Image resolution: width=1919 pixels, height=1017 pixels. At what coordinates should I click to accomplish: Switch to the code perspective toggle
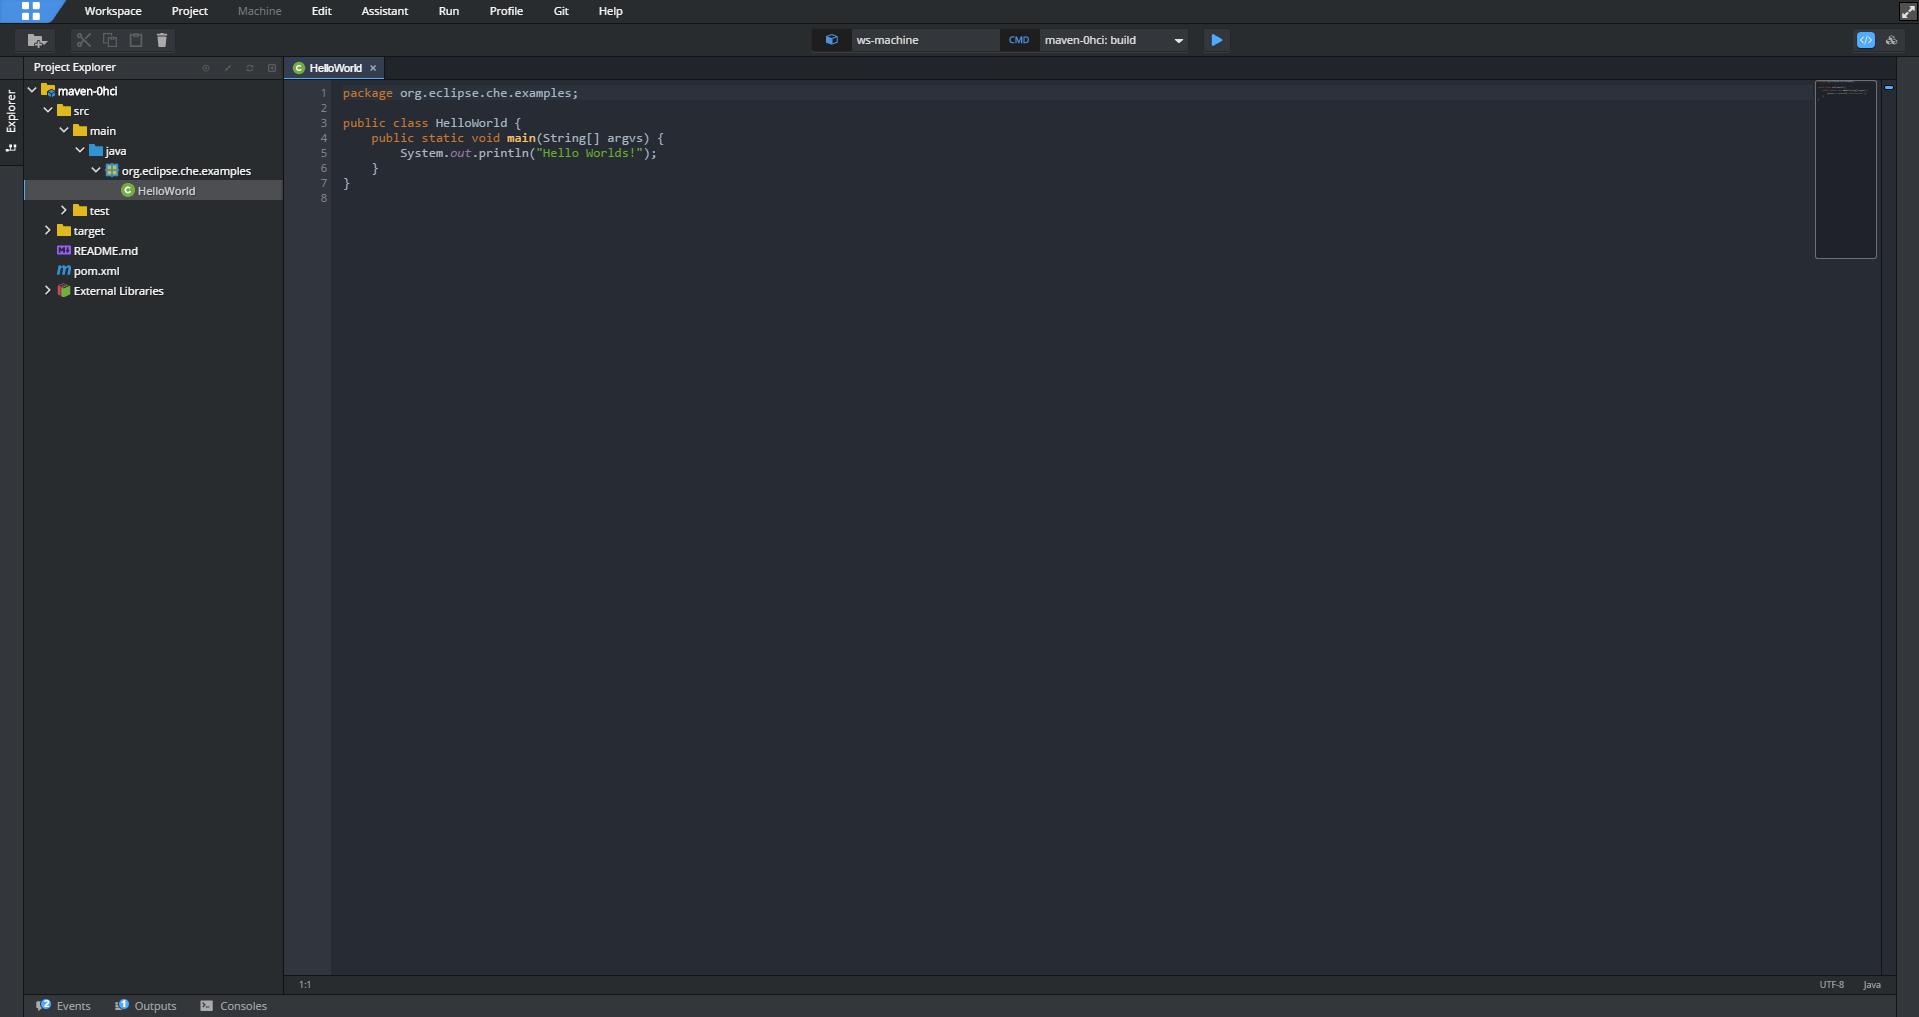1865,40
